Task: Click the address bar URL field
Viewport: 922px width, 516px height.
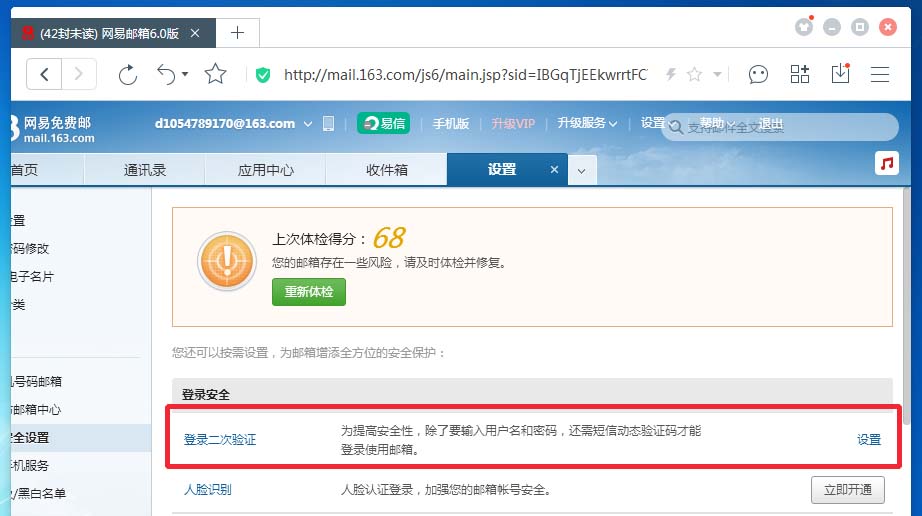Action: pyautogui.click(x=465, y=75)
